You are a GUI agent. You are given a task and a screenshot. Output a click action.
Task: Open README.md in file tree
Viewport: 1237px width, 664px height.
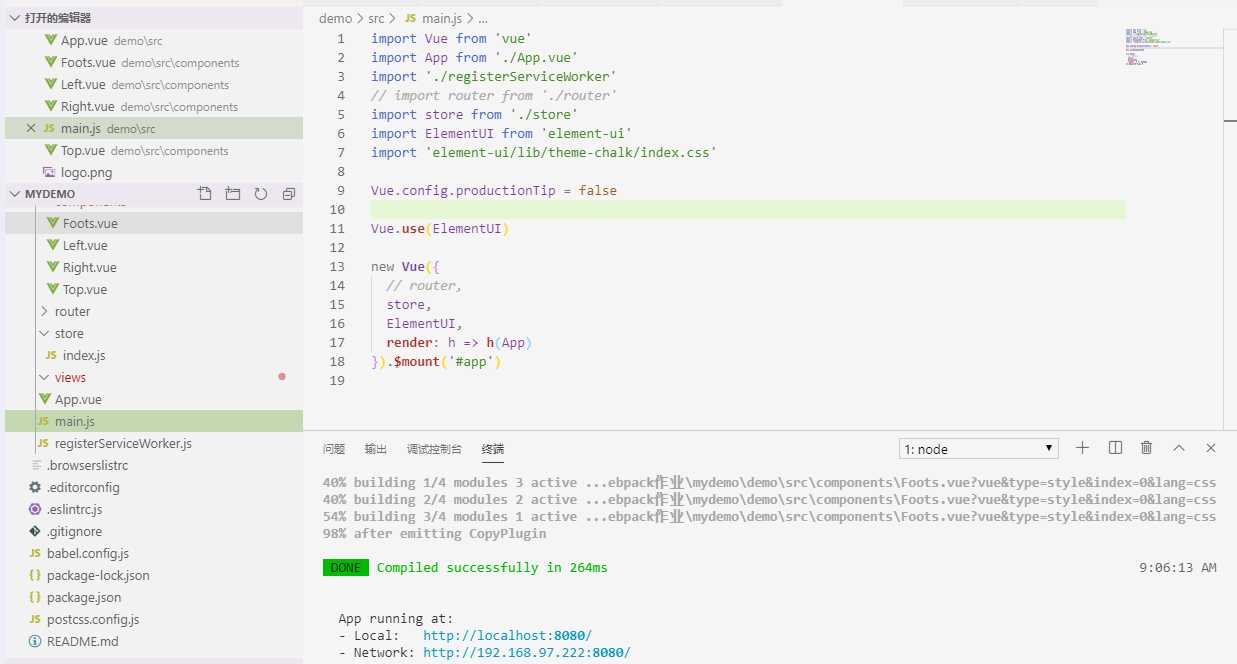coord(153,641)
